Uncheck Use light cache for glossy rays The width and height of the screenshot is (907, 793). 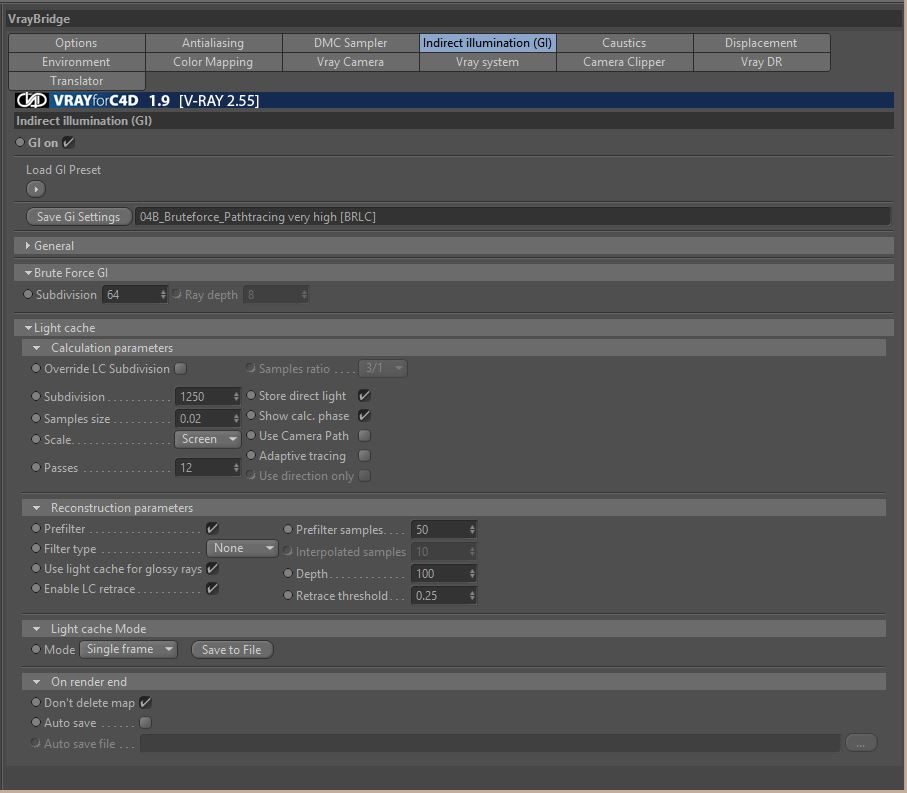click(x=212, y=569)
